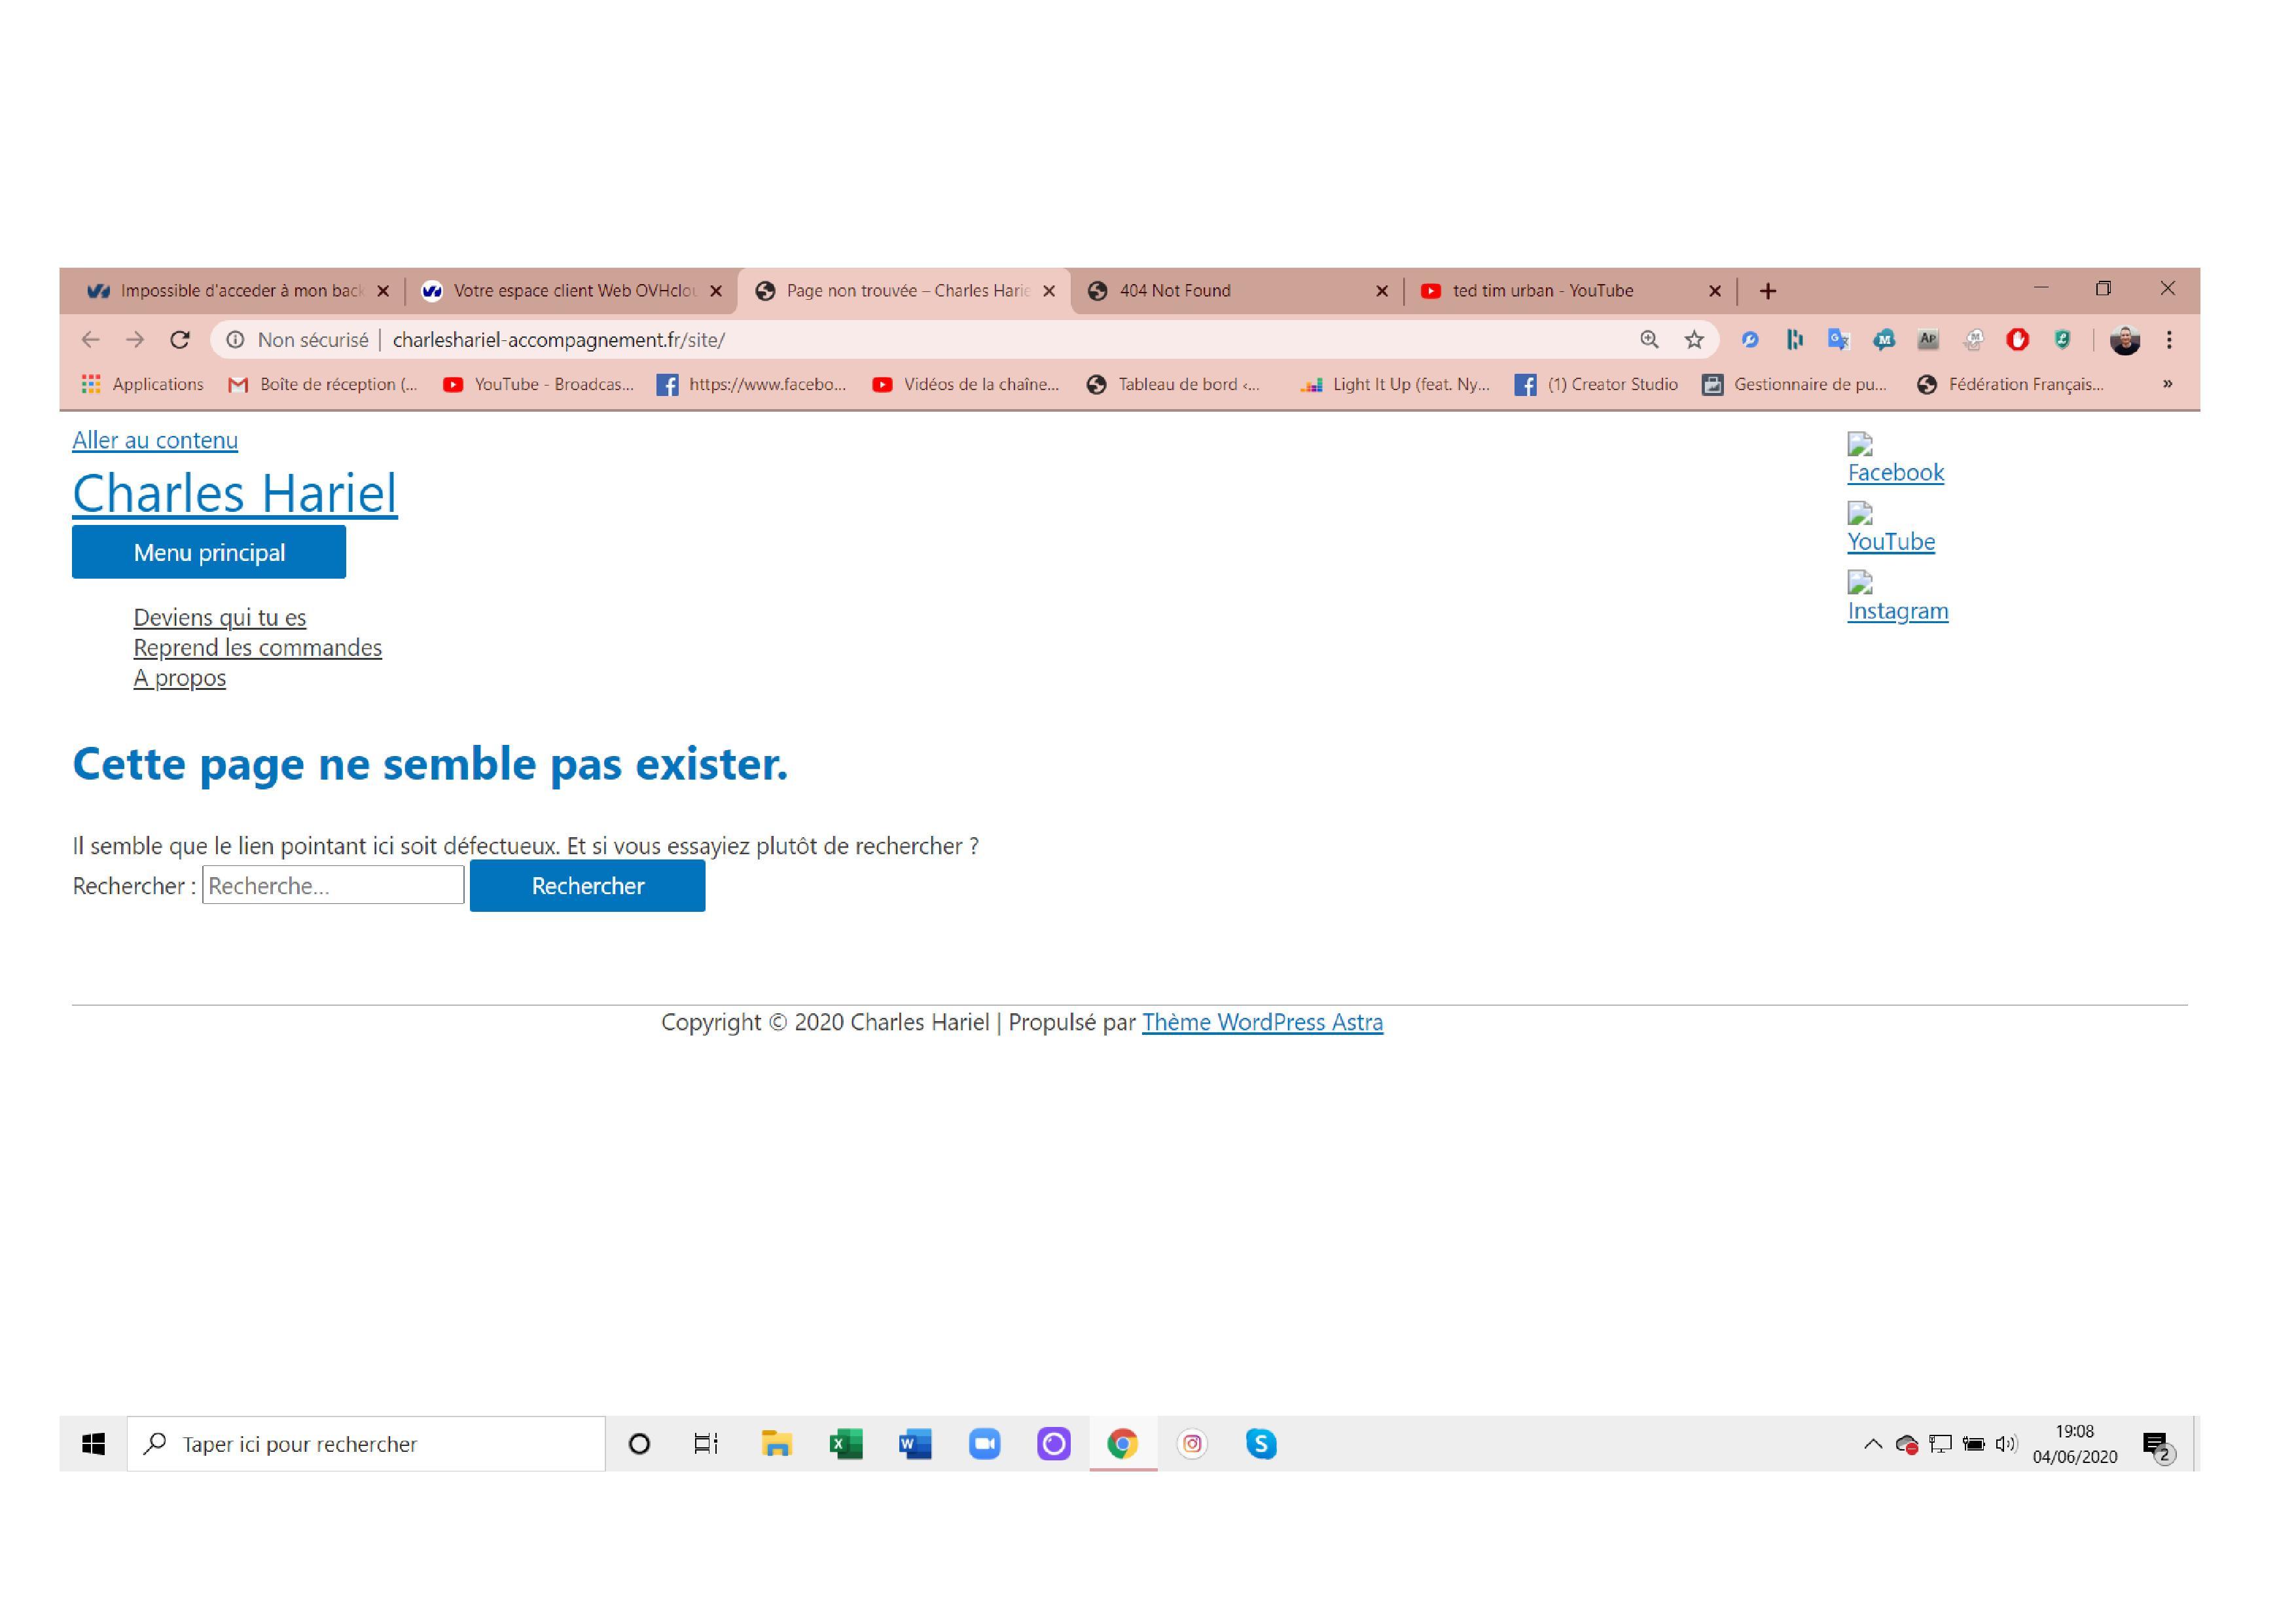This screenshot has height=1624, width=2296.
Task: Open Zoom from the Windows taskbar
Action: point(984,1443)
